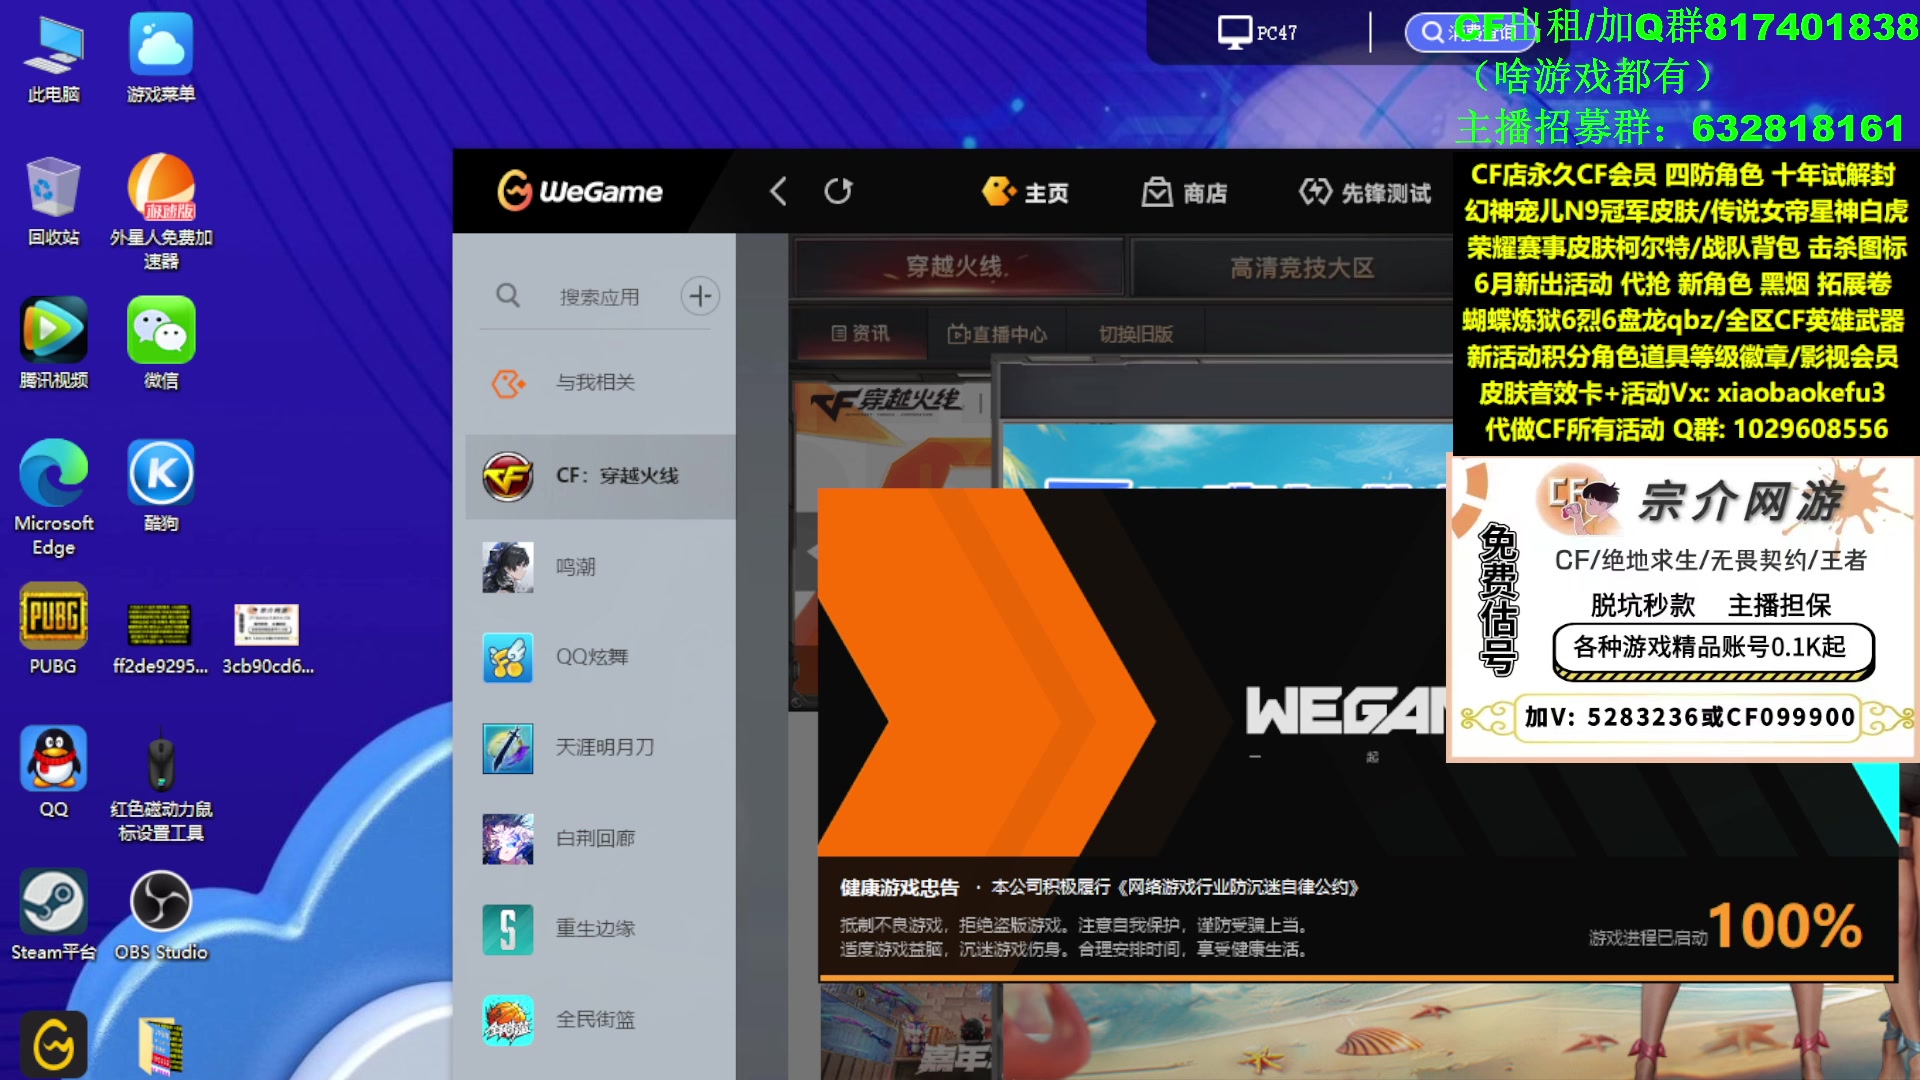Open the 先锋测试 tab
1920x1080 pixels.
coord(1365,192)
